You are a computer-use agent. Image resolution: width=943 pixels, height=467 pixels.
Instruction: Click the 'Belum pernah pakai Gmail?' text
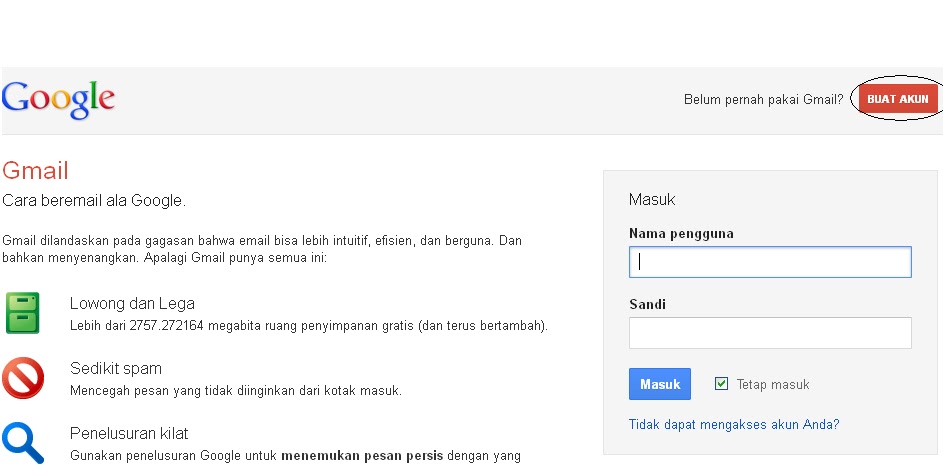pyautogui.click(x=764, y=100)
